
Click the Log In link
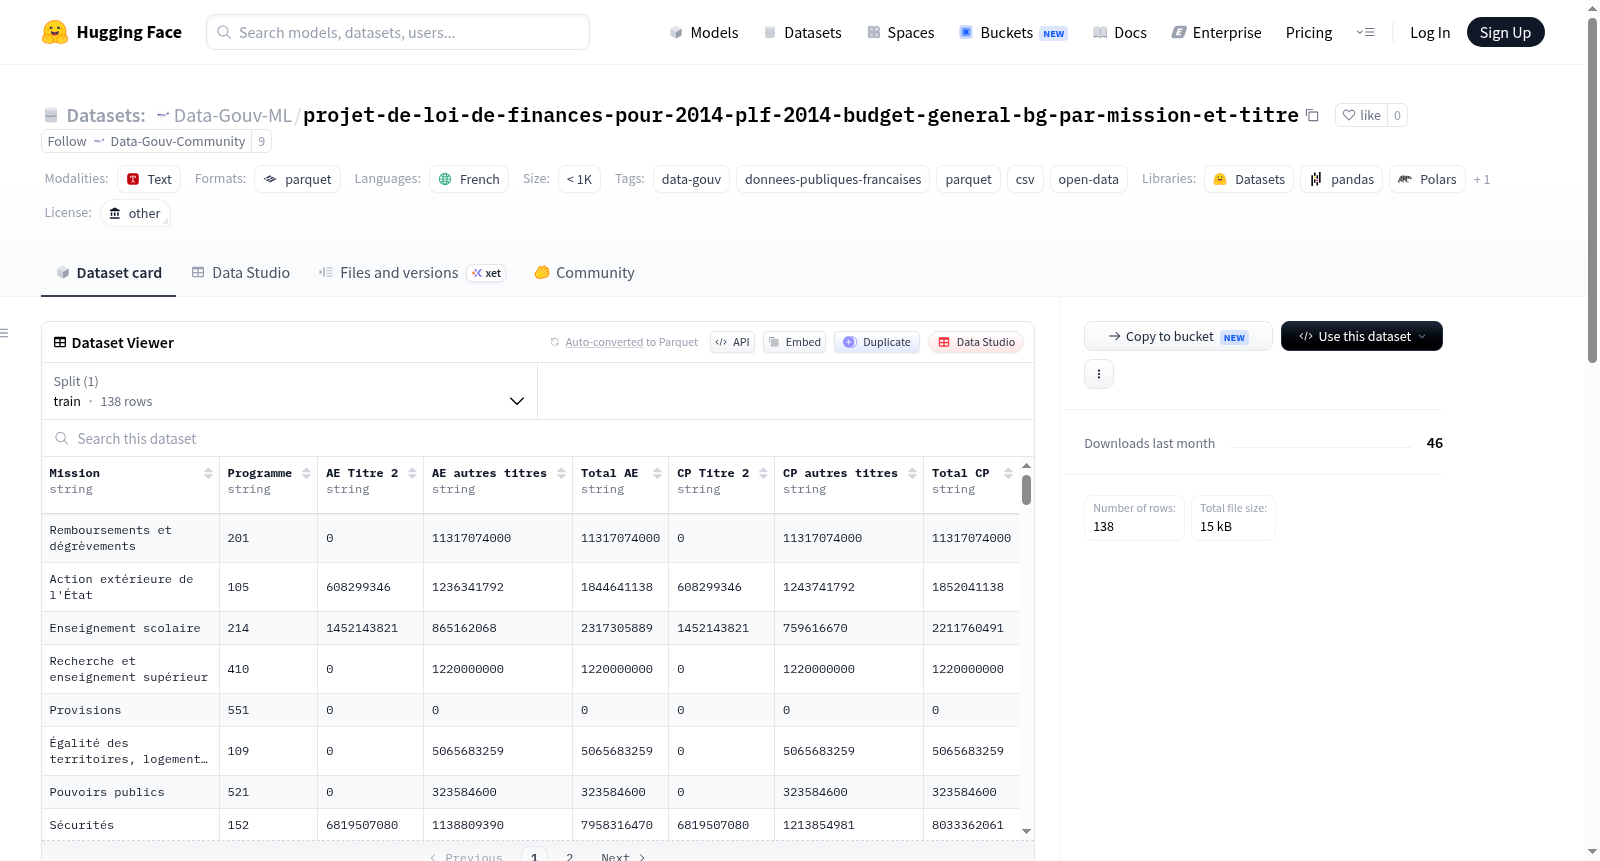click(x=1430, y=32)
